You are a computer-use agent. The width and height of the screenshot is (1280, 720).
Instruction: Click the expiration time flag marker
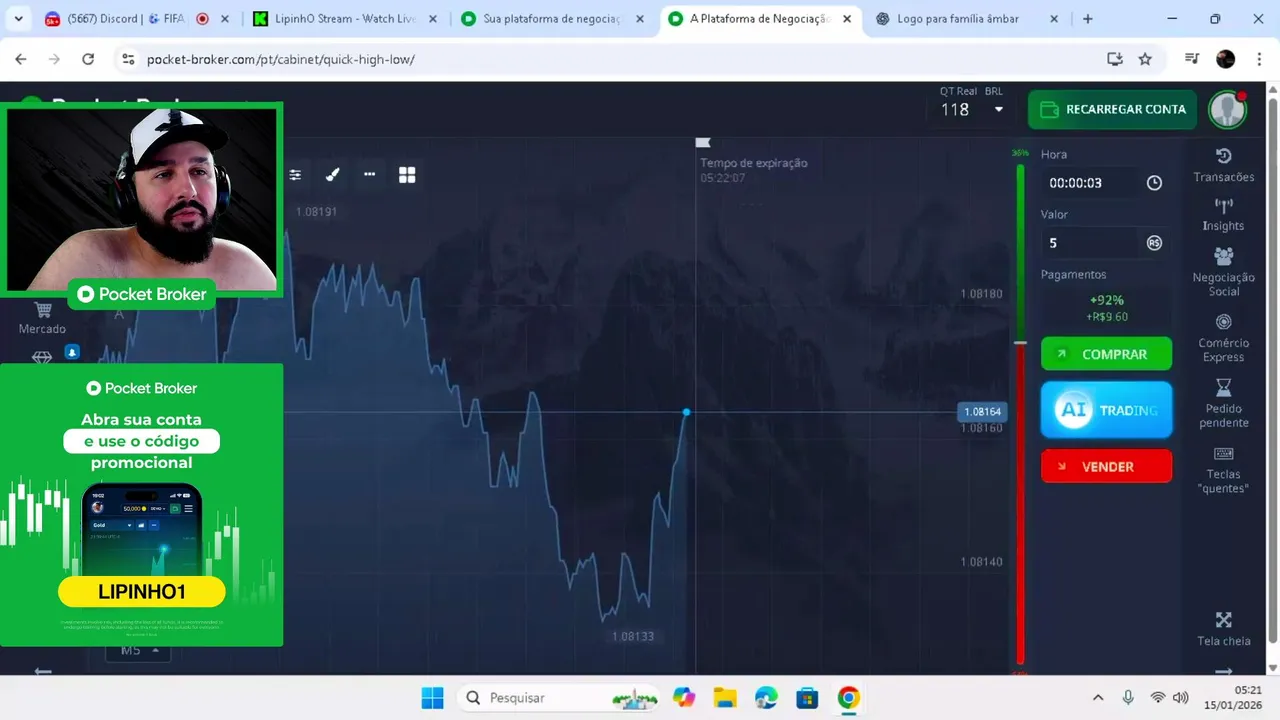click(703, 143)
